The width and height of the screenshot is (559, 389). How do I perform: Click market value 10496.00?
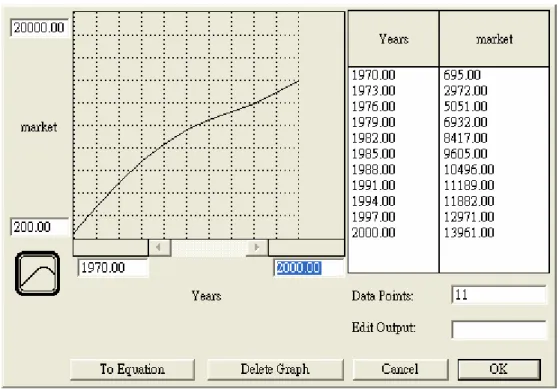469,169
